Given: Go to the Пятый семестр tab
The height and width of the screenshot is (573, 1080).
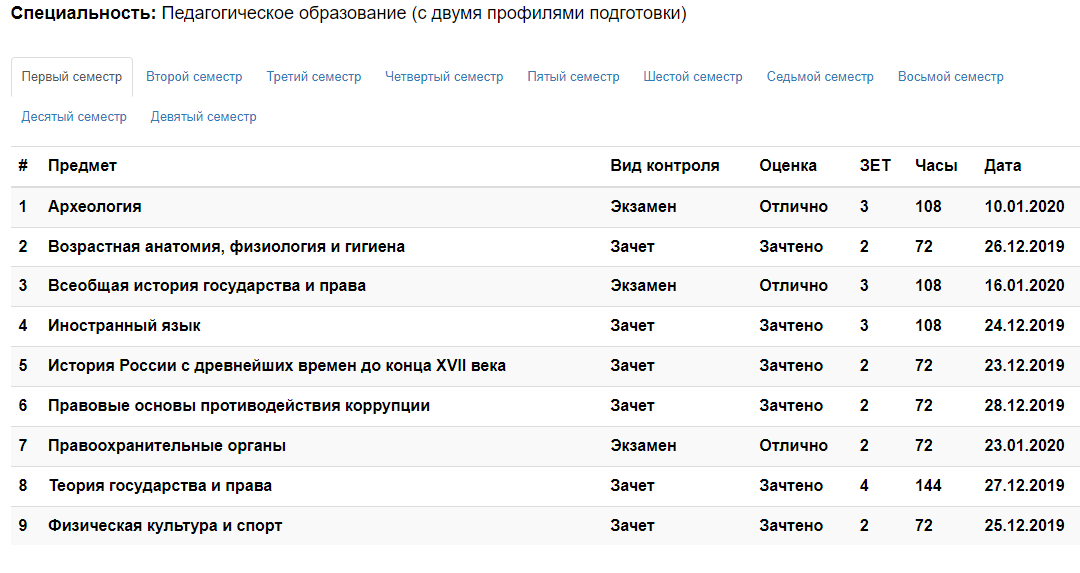Looking at the screenshot, I should coord(573,76).
